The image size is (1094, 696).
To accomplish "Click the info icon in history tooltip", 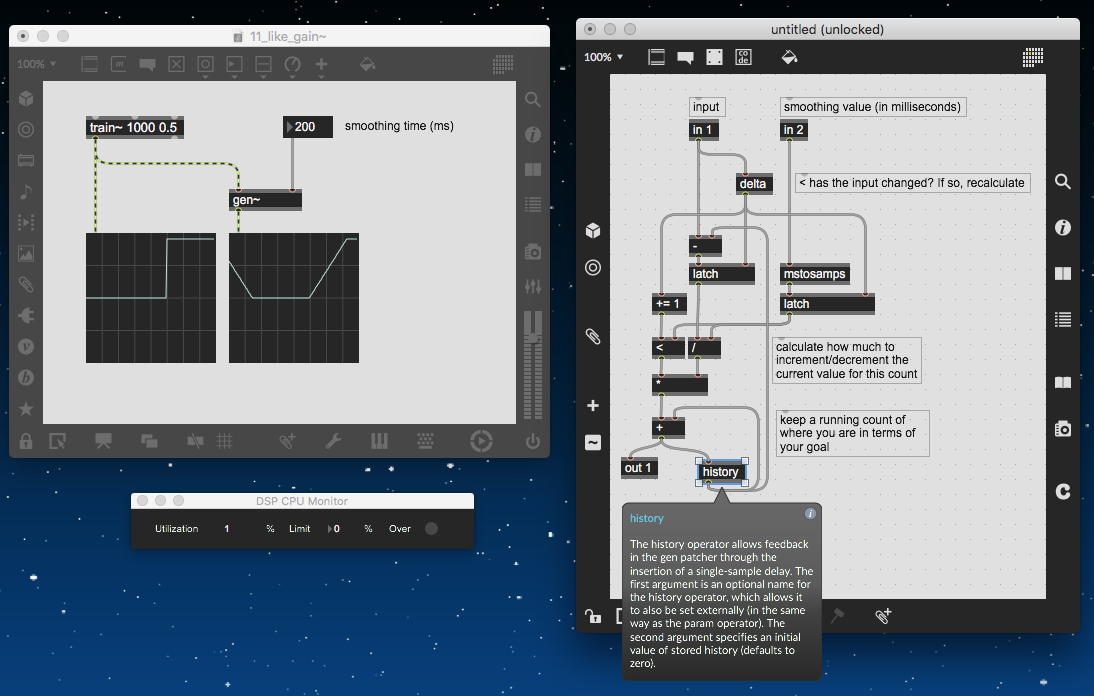I will click(x=810, y=513).
